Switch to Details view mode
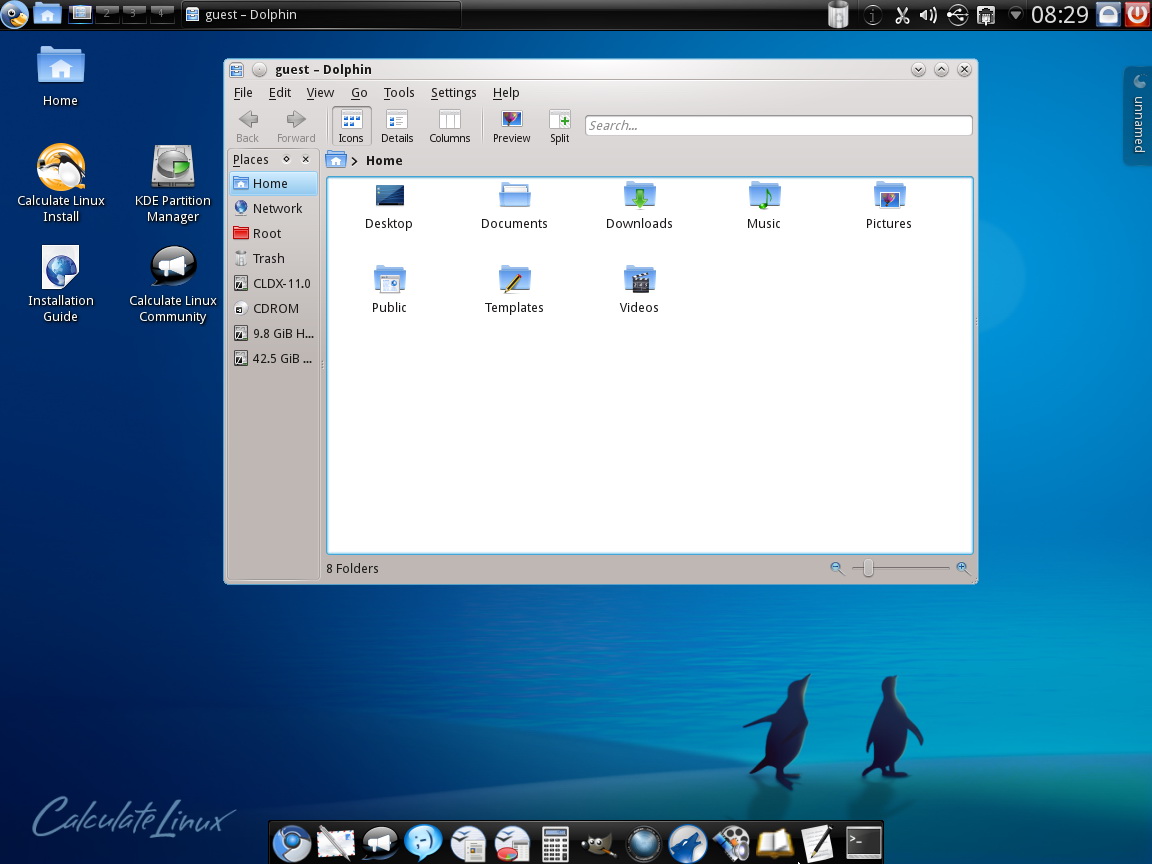Image resolution: width=1152 pixels, height=864 pixels. tap(396, 125)
